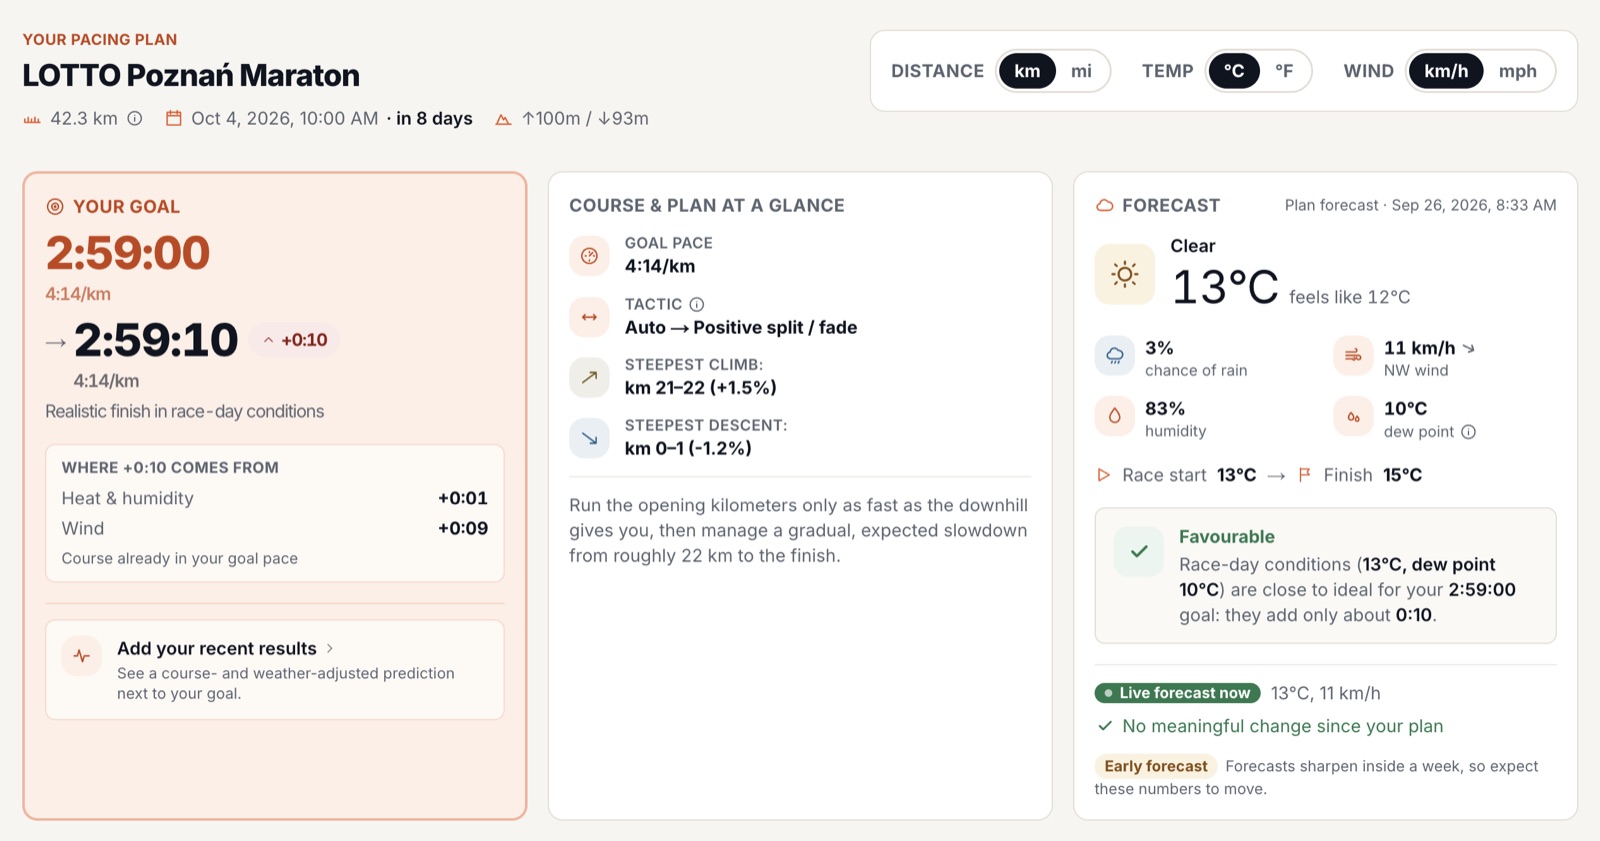Click the pulse icon in recent results card
Viewport: 1600px width, 841px height.
tap(82, 656)
